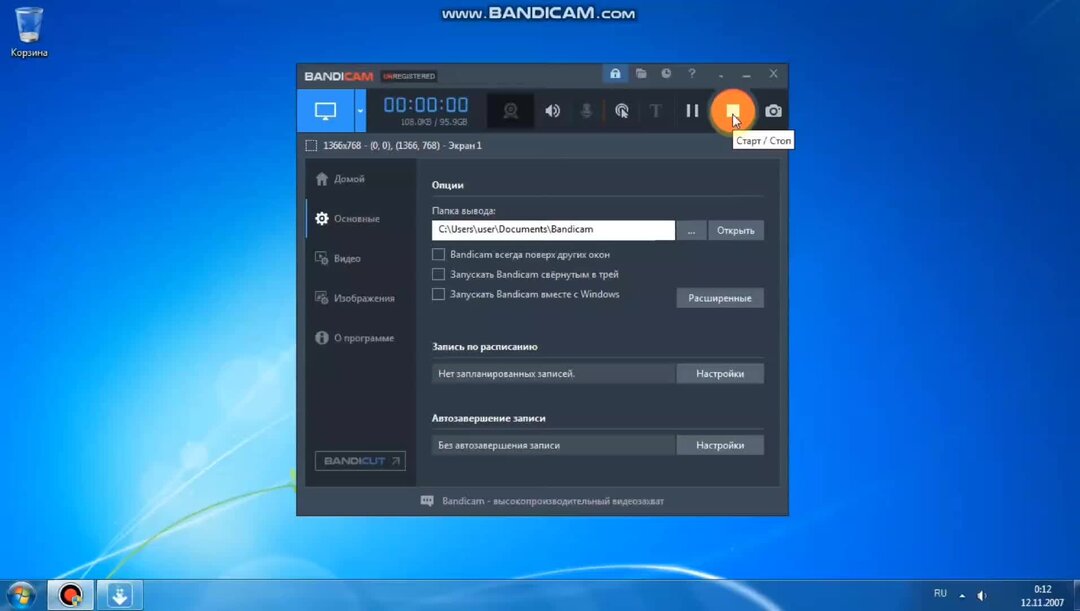Browse output folder with the ... button
This screenshot has width=1080, height=611.
pos(691,231)
